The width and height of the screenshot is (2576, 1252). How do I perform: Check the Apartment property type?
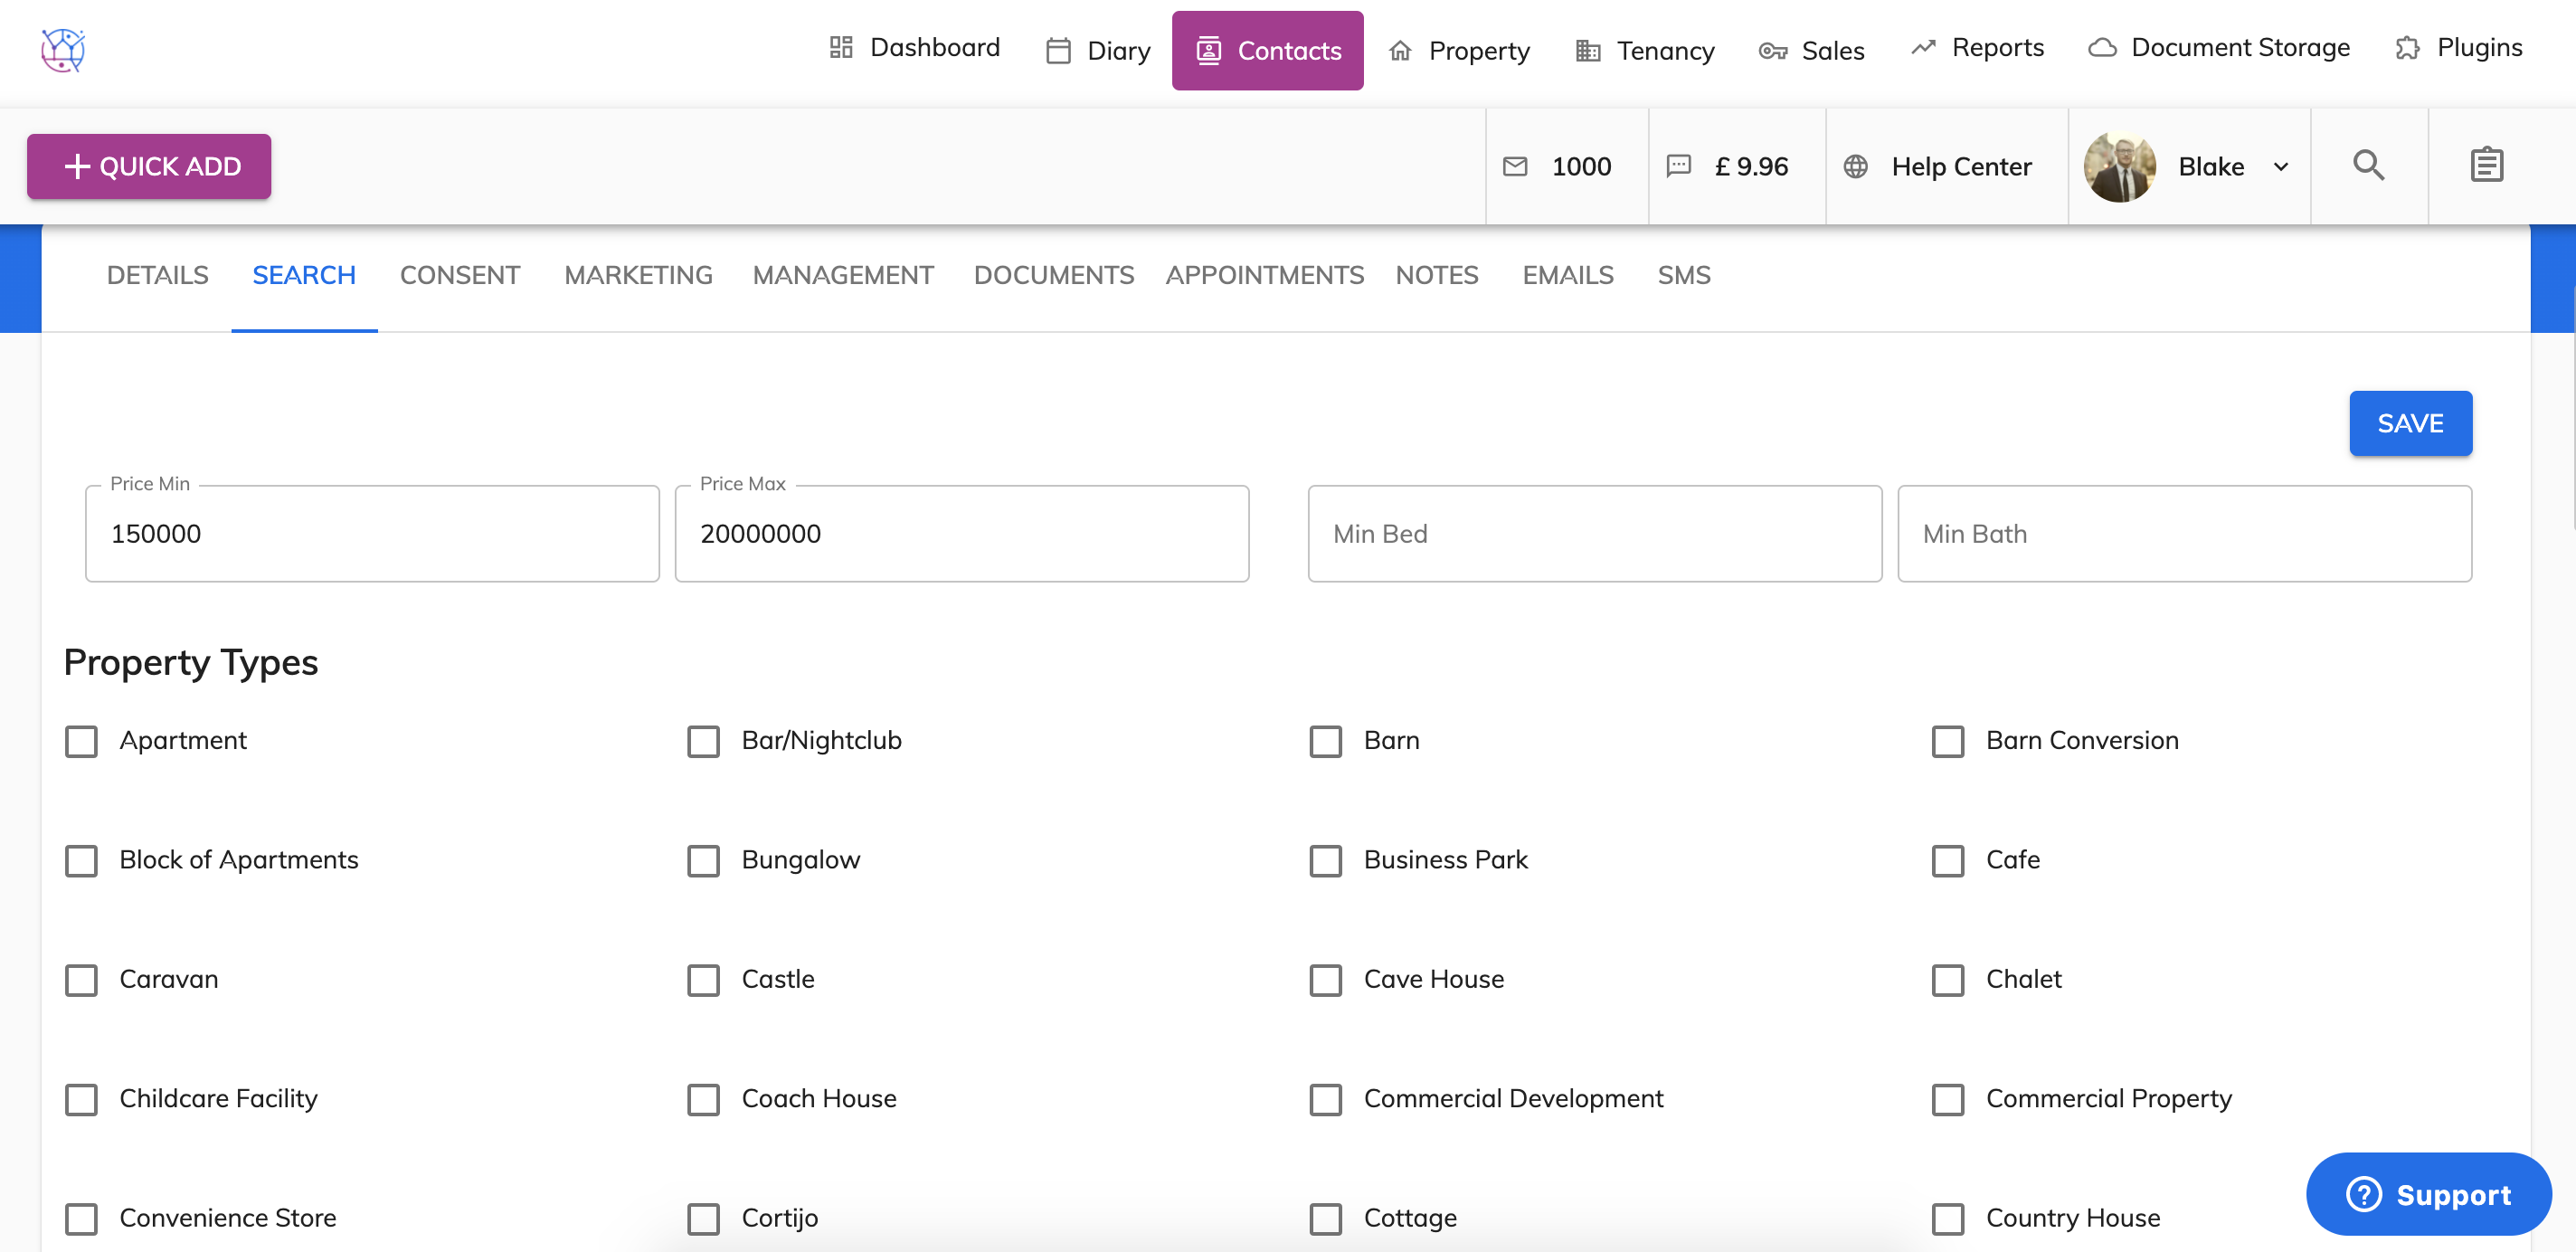[82, 741]
